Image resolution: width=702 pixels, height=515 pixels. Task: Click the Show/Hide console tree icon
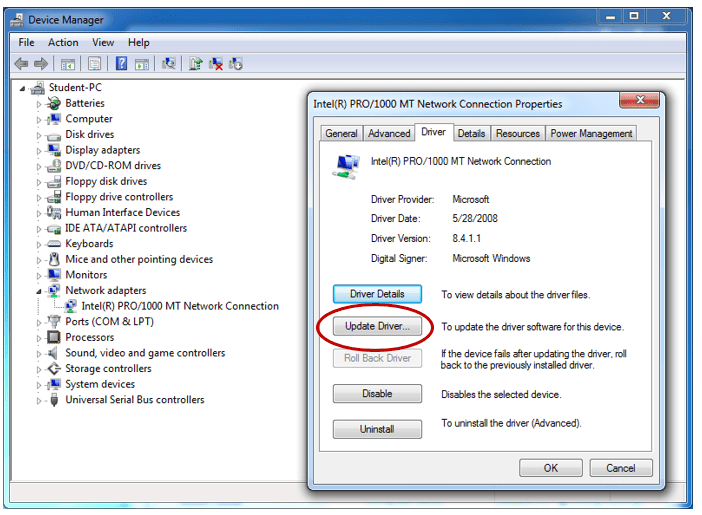68,64
